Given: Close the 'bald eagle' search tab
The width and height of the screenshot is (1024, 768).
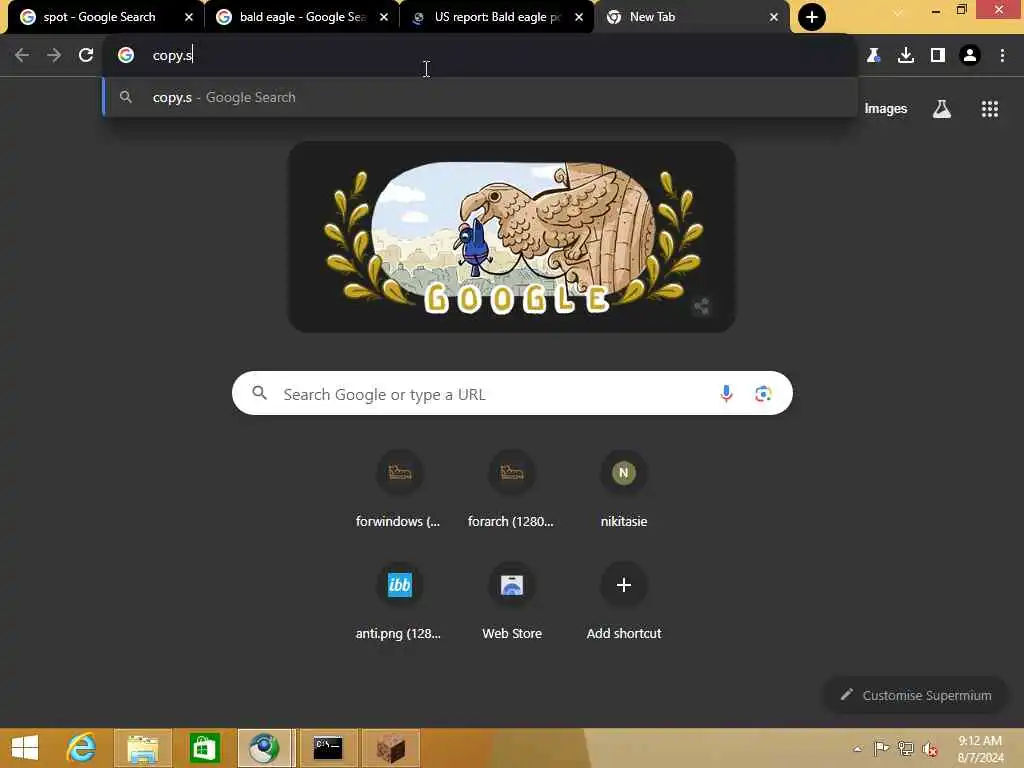Looking at the screenshot, I should [384, 17].
